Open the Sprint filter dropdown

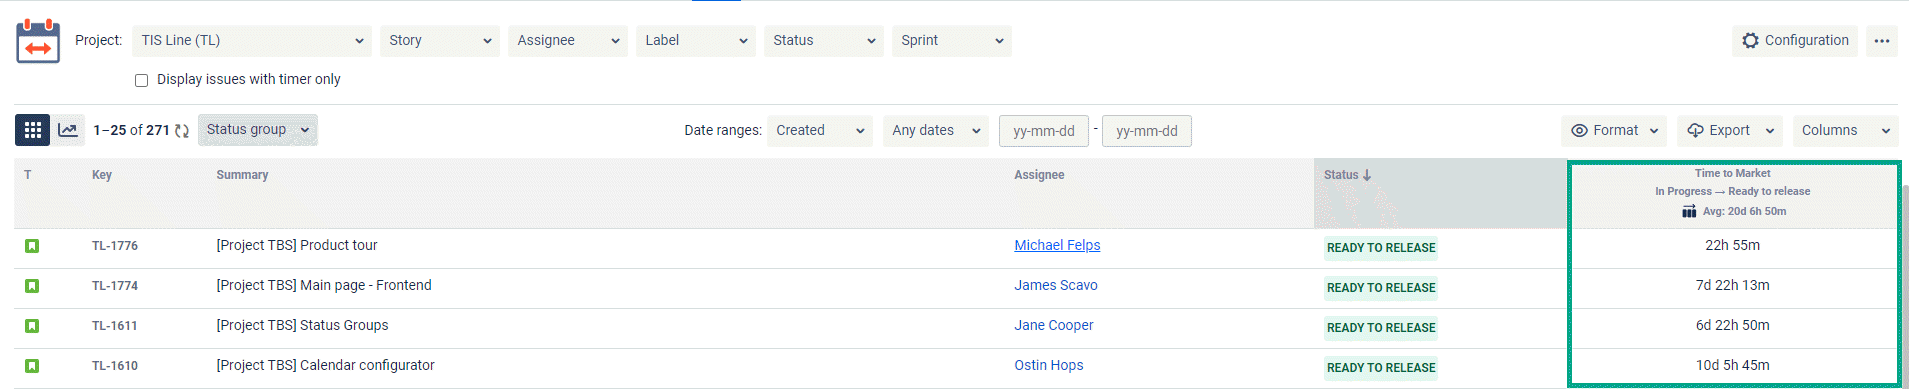pyautogui.click(x=952, y=41)
